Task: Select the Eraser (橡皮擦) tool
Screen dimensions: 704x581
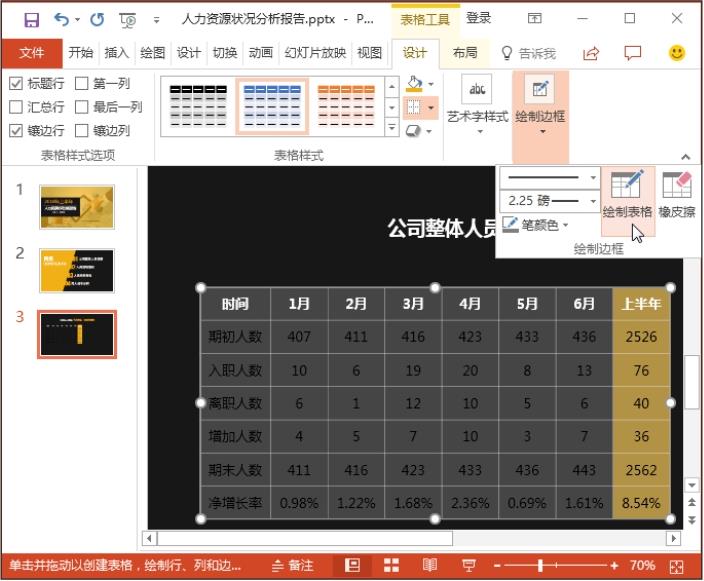Action: click(x=677, y=195)
